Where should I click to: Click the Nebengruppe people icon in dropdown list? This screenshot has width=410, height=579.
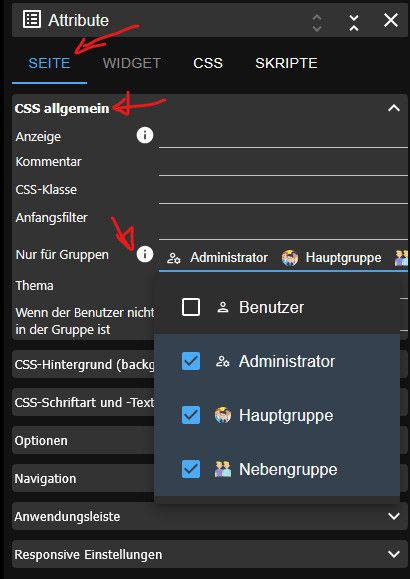pos(223,469)
